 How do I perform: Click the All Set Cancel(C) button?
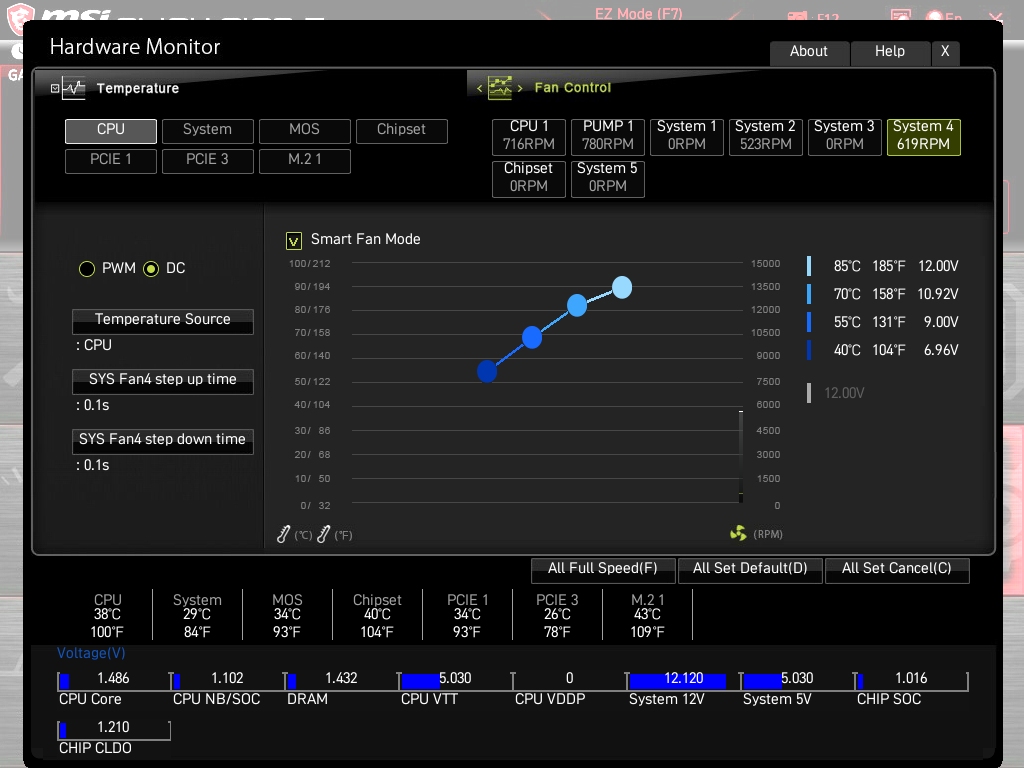pos(897,569)
